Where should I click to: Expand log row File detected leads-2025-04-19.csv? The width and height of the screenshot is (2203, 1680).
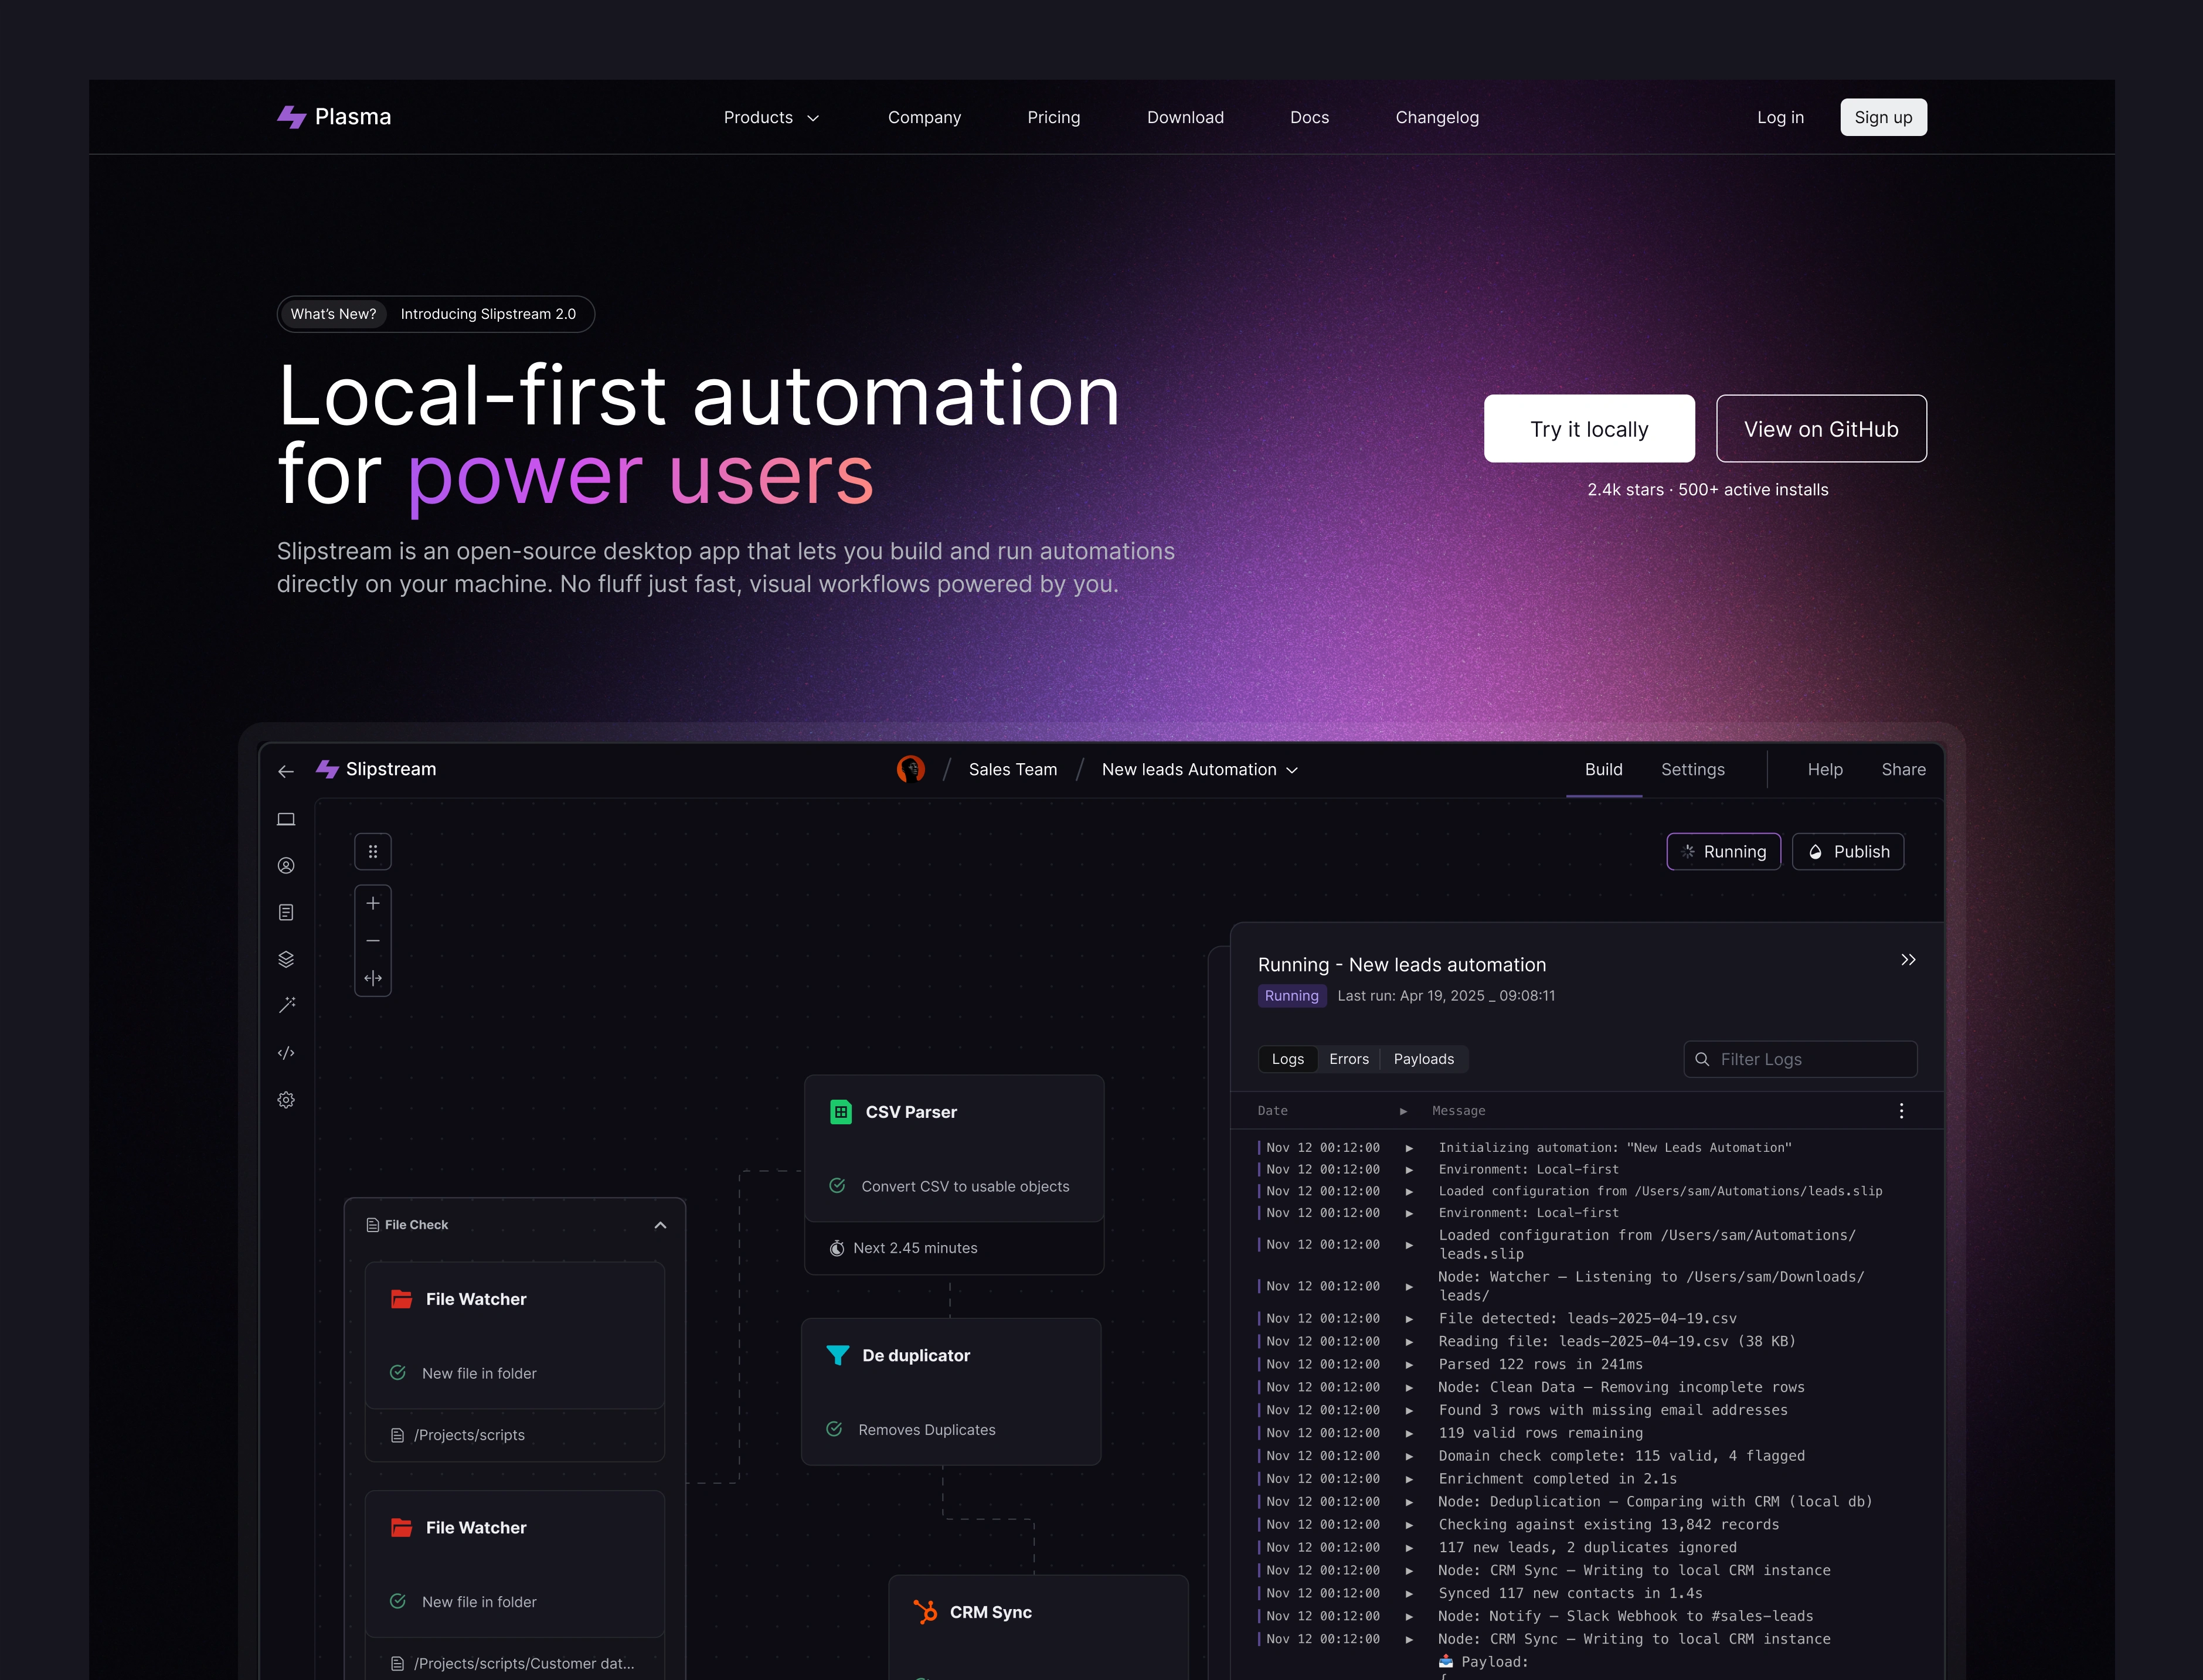[1409, 1319]
